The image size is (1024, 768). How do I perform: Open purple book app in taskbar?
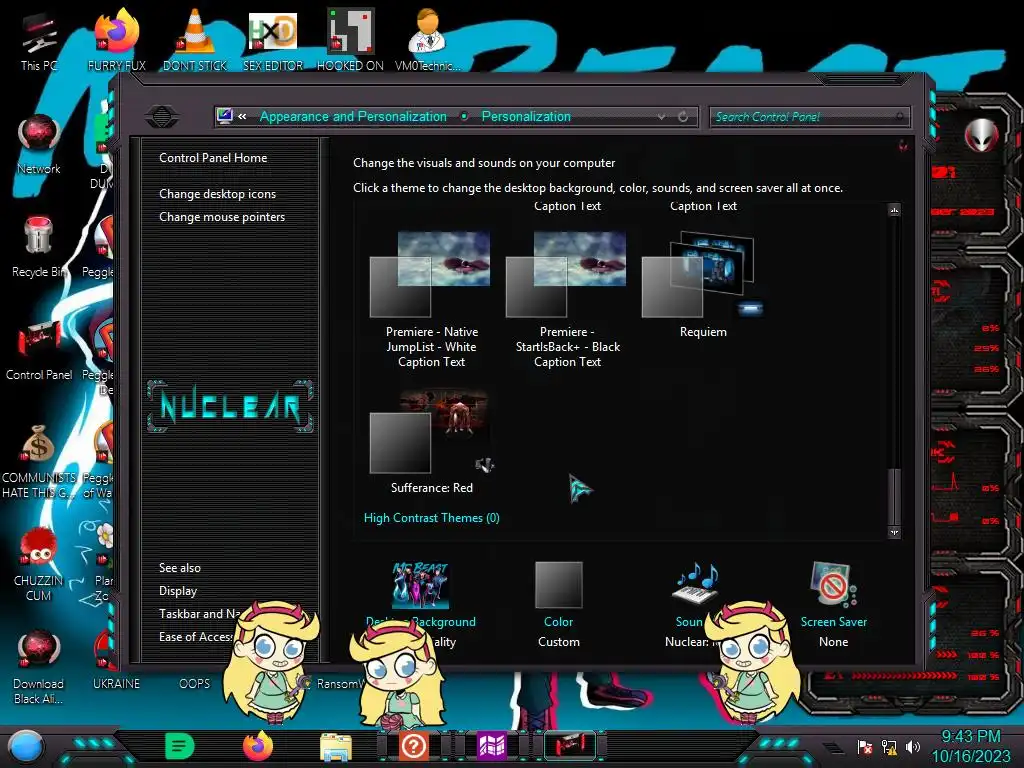pyautogui.click(x=492, y=746)
